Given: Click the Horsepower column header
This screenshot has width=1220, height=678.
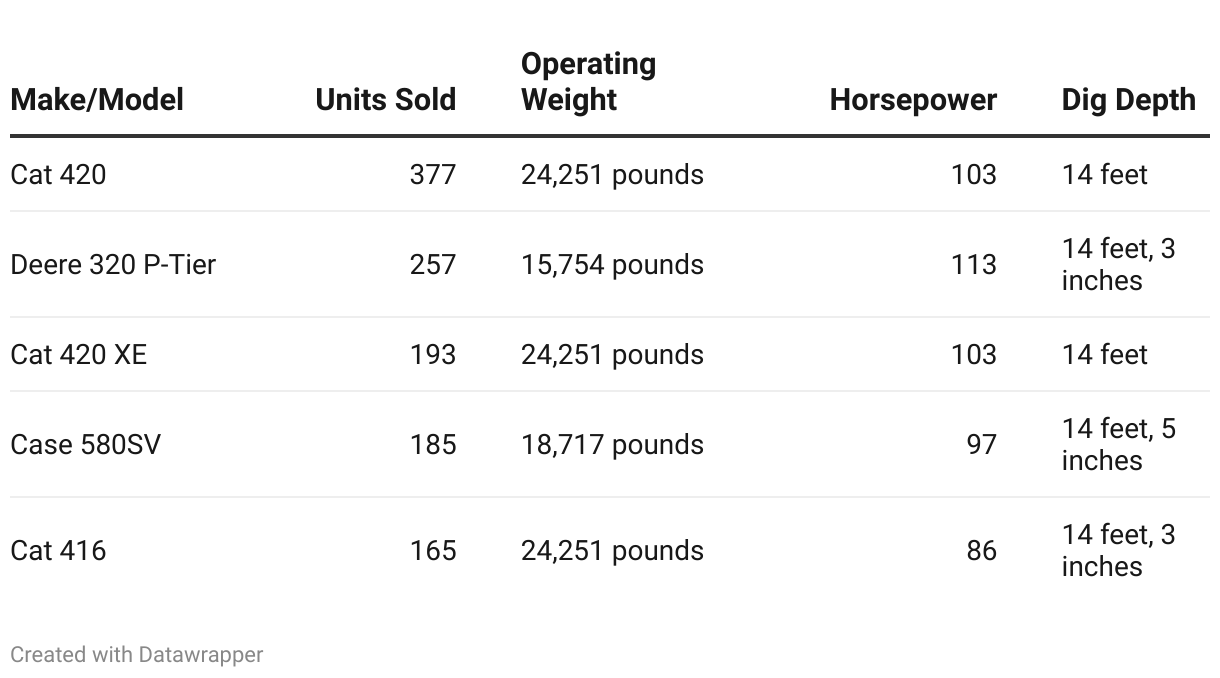Looking at the screenshot, I should point(913,100).
